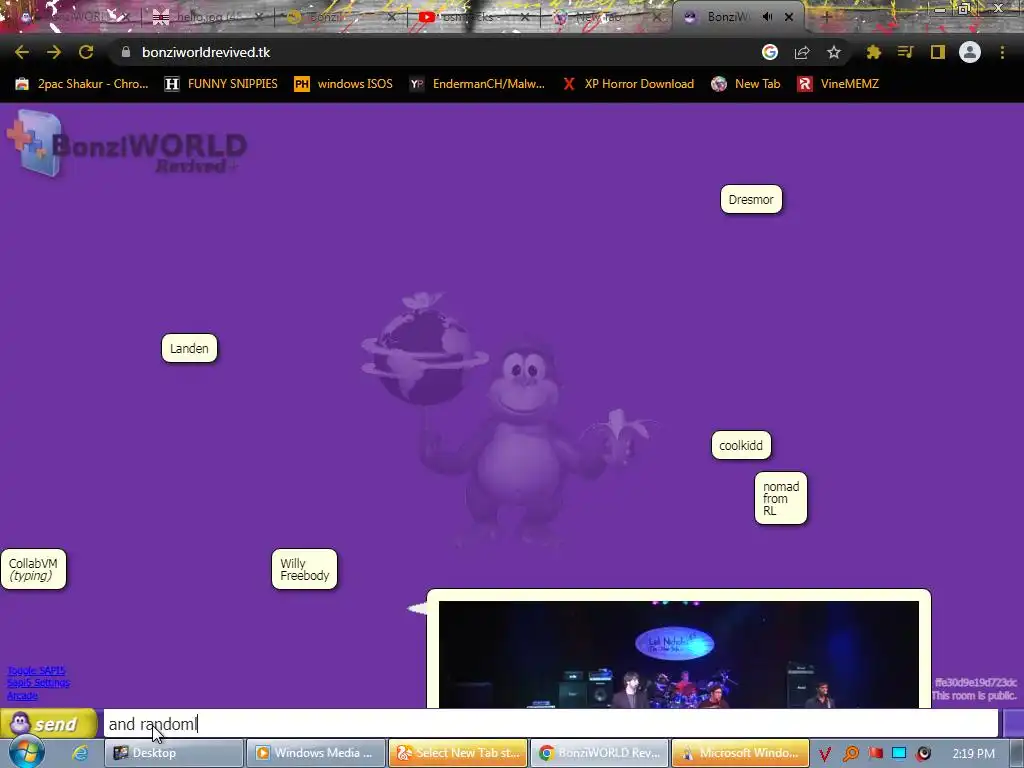Image resolution: width=1024 pixels, height=768 pixels.
Task: View site info via the address bar lock
Action: click(126, 52)
